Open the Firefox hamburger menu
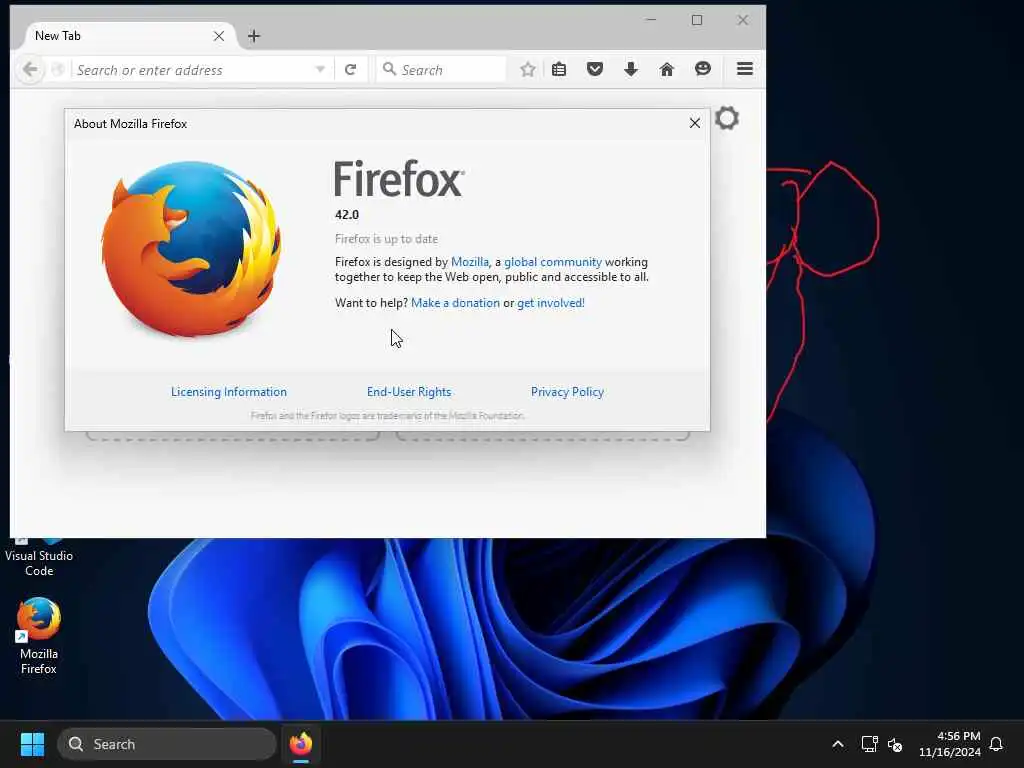Screen dimensions: 1024x768 745,69
